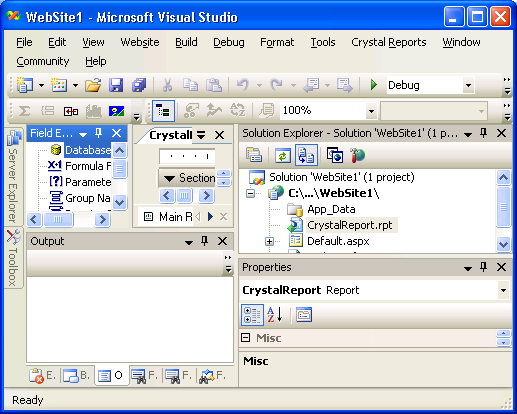Click the Output tab at bottom
Screen dimensions: 517x414
(111, 376)
